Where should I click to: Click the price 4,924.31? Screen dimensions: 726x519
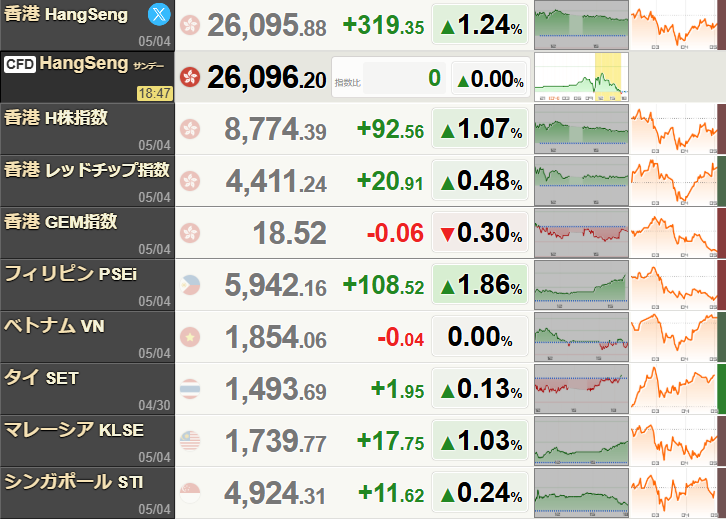275,493
